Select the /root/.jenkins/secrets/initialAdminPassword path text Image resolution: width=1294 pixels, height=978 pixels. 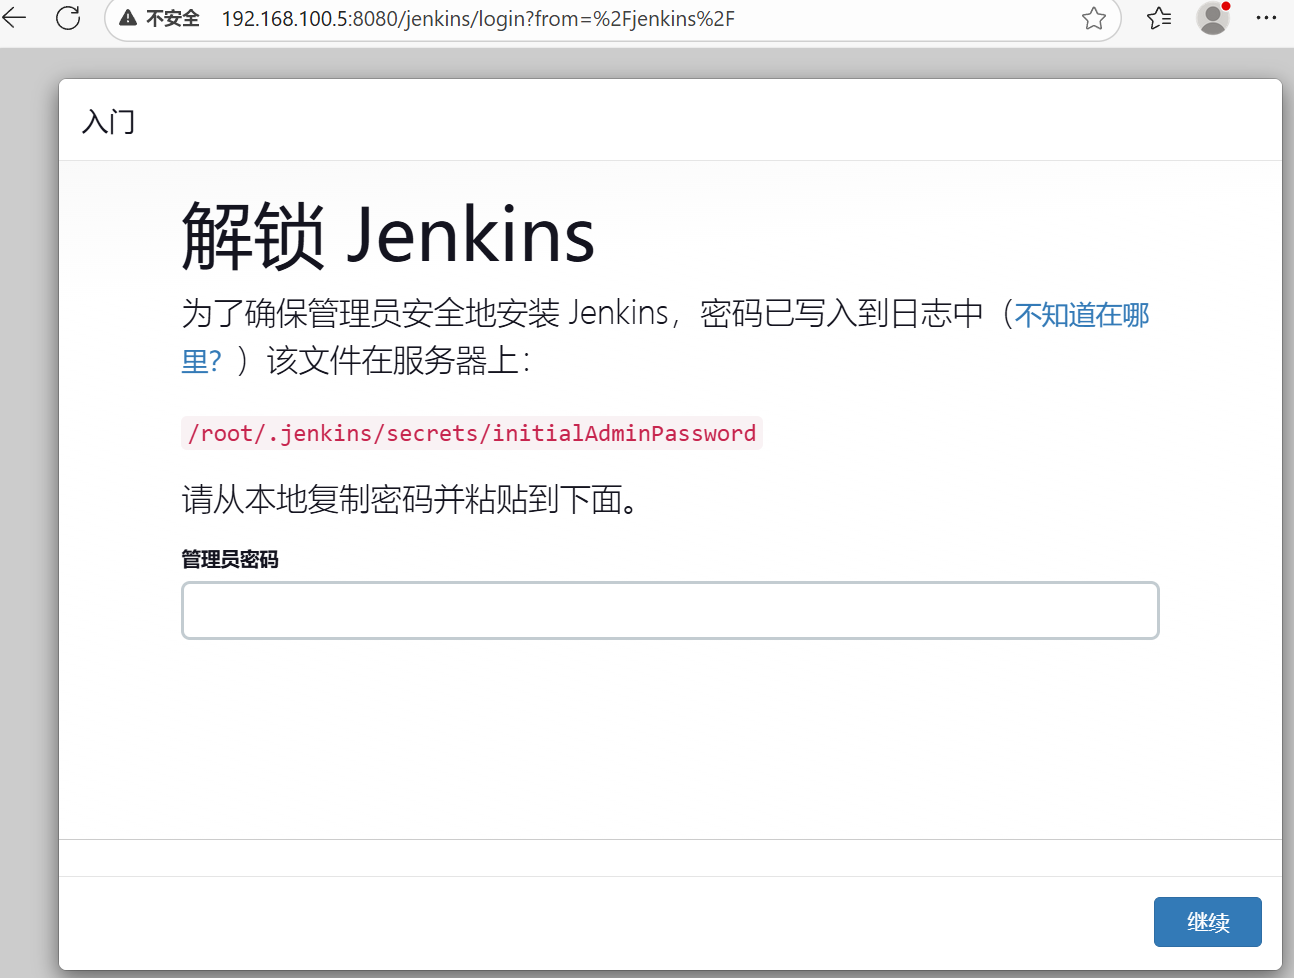[472, 433]
